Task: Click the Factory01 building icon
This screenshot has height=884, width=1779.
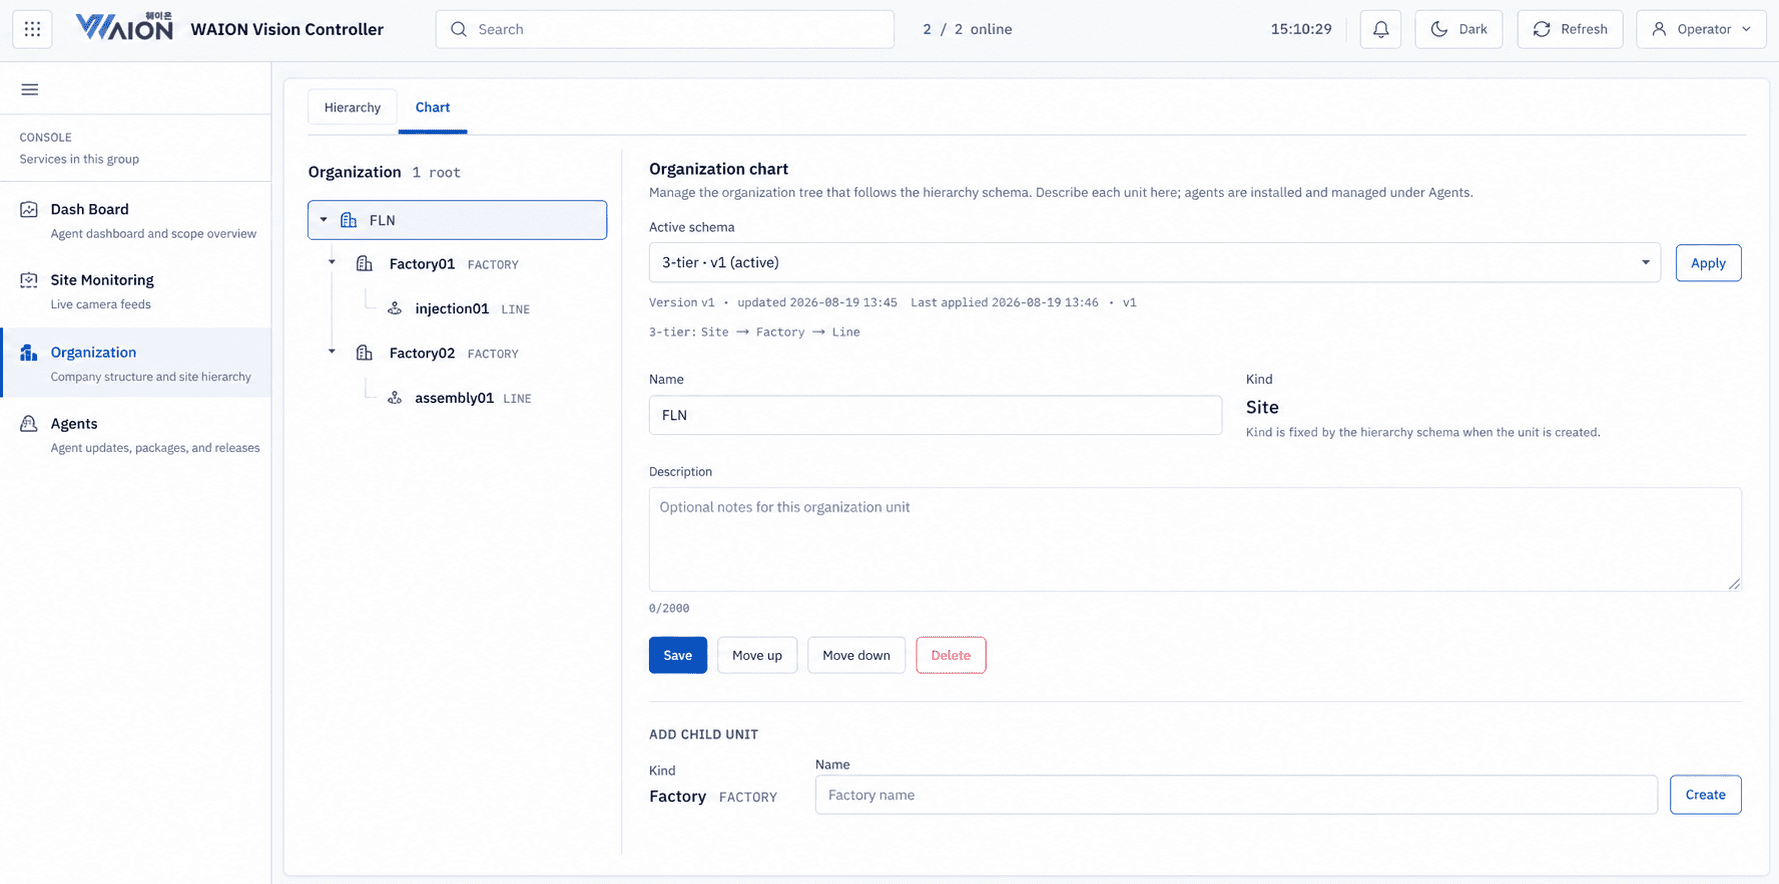Action: pos(364,264)
